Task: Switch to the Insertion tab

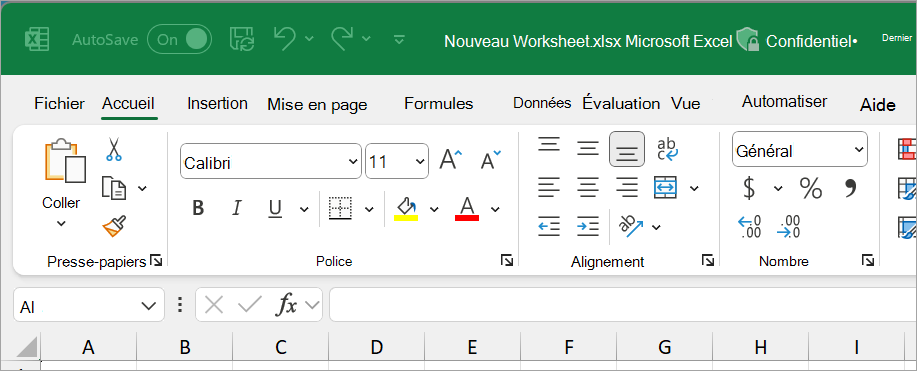Action: pyautogui.click(x=217, y=104)
